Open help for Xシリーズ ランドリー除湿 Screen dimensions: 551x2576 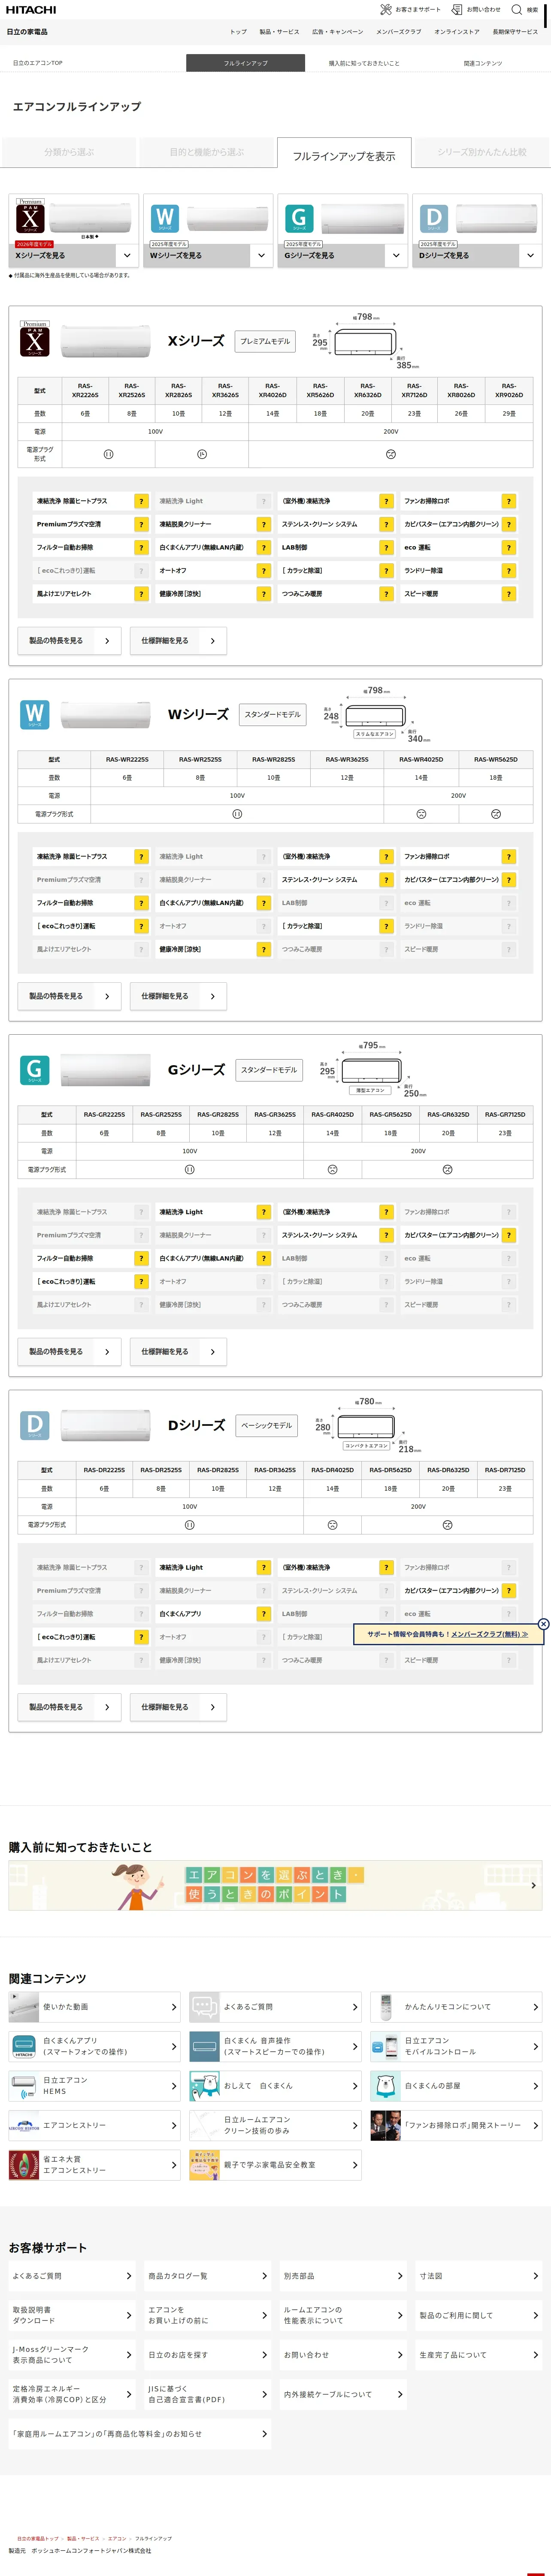pyautogui.click(x=509, y=571)
